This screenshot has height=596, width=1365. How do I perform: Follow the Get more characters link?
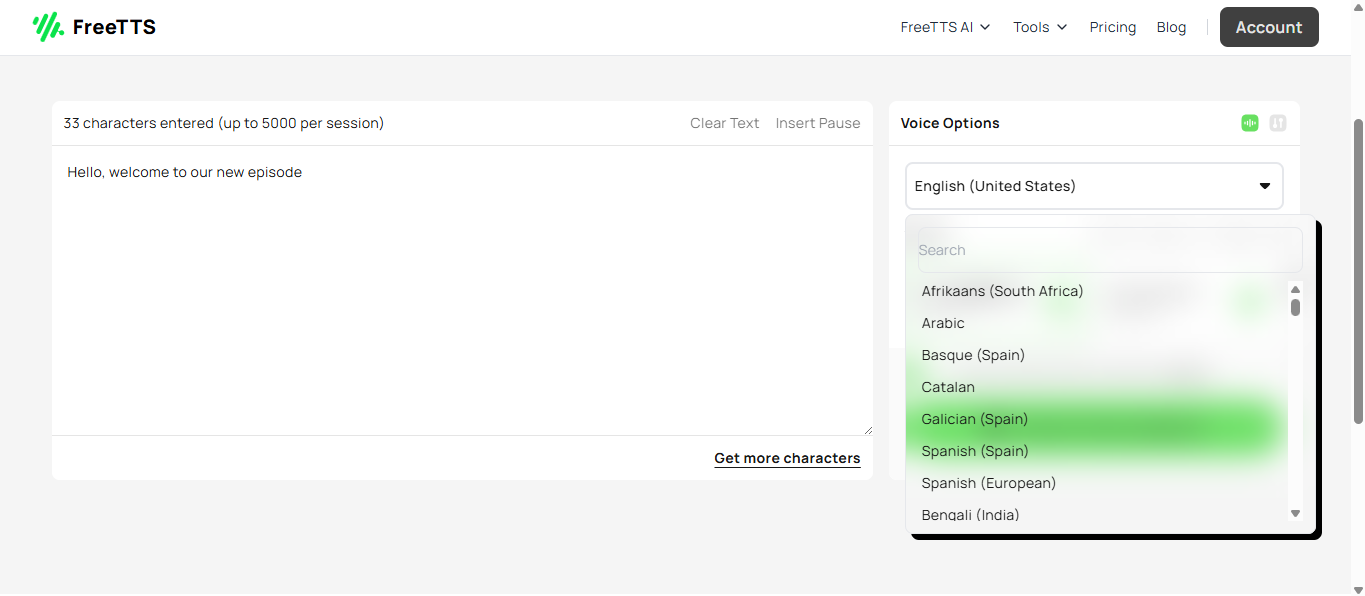[786, 458]
